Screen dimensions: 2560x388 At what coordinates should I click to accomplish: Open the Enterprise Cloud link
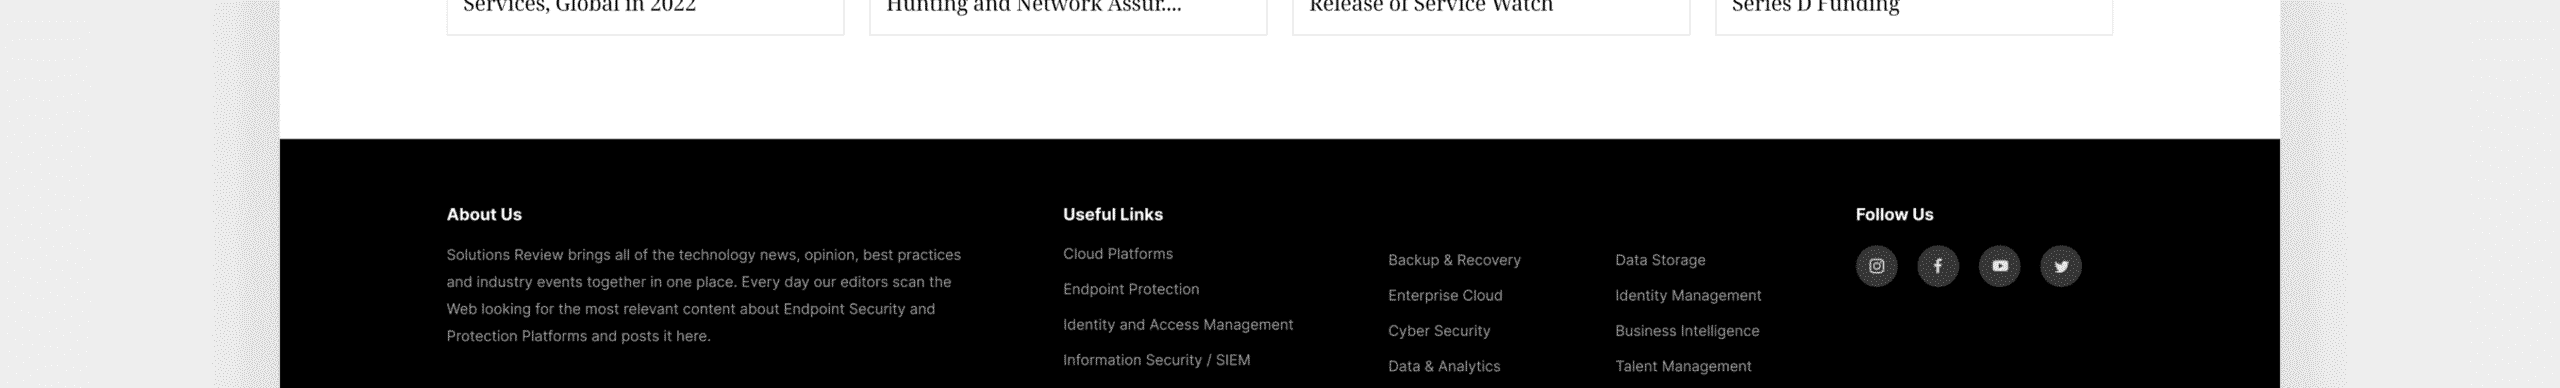[x=1445, y=295]
